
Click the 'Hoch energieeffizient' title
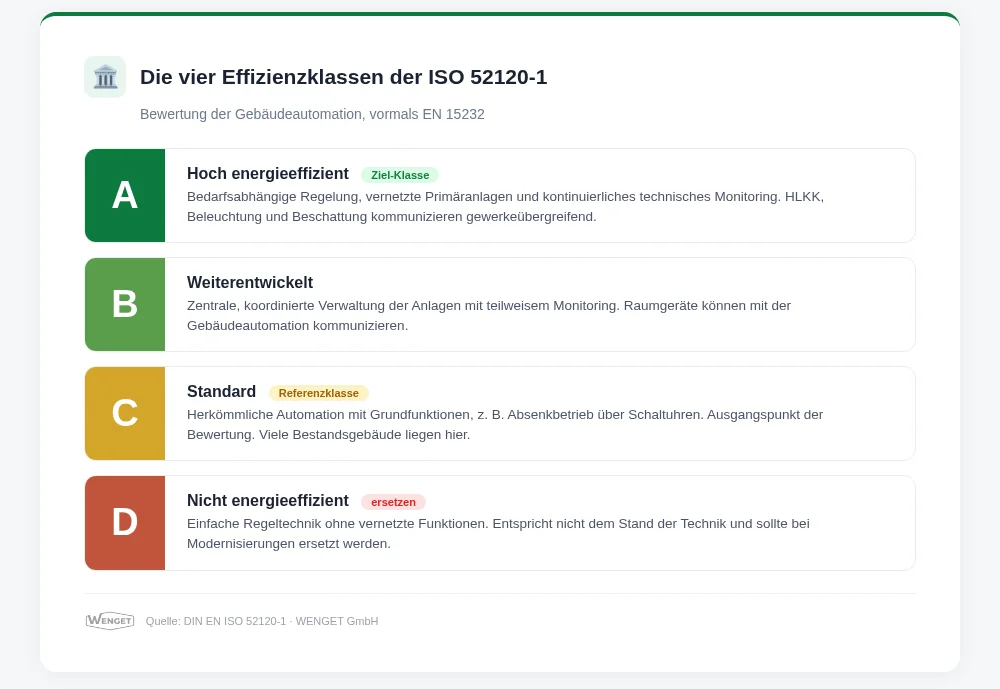tap(268, 174)
